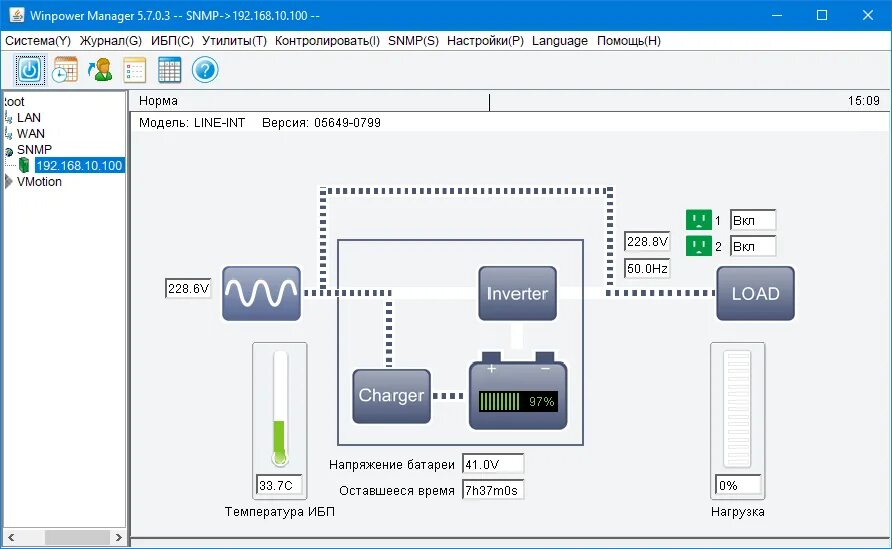Open the Language menu
892x549 pixels.
[x=560, y=41]
